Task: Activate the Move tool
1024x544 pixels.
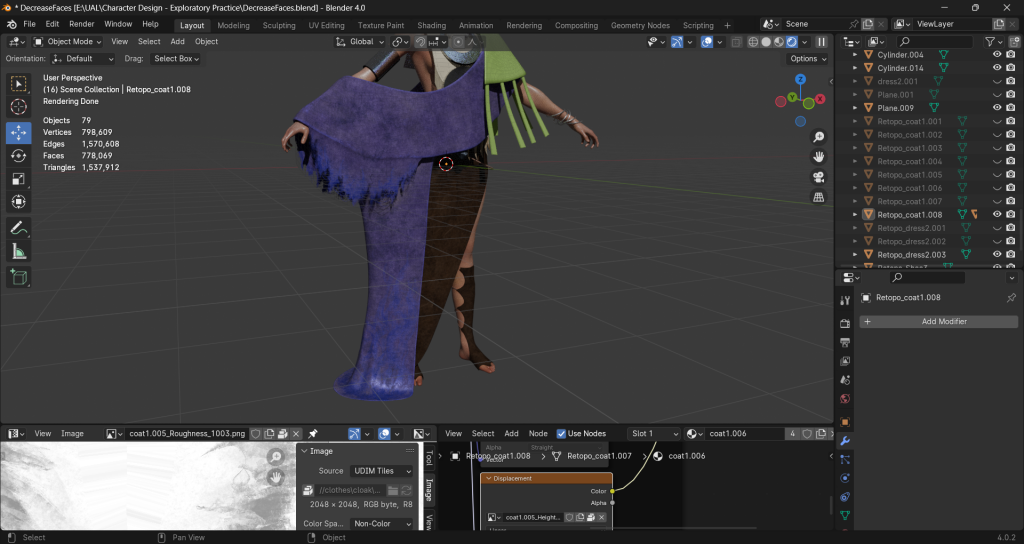Action: [x=18, y=133]
